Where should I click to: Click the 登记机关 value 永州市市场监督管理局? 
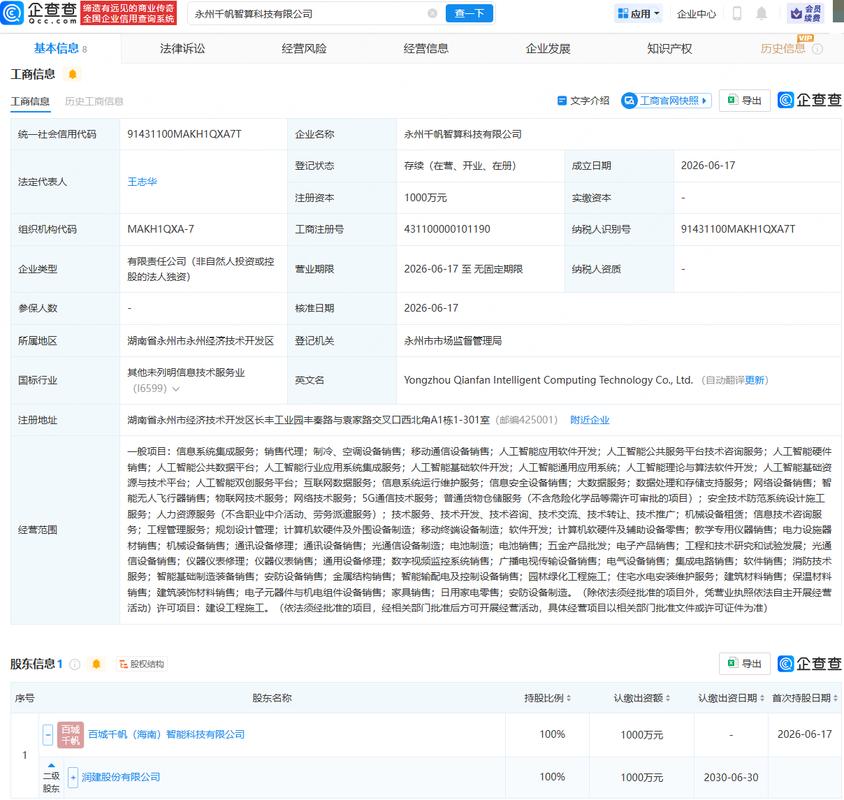pos(453,341)
